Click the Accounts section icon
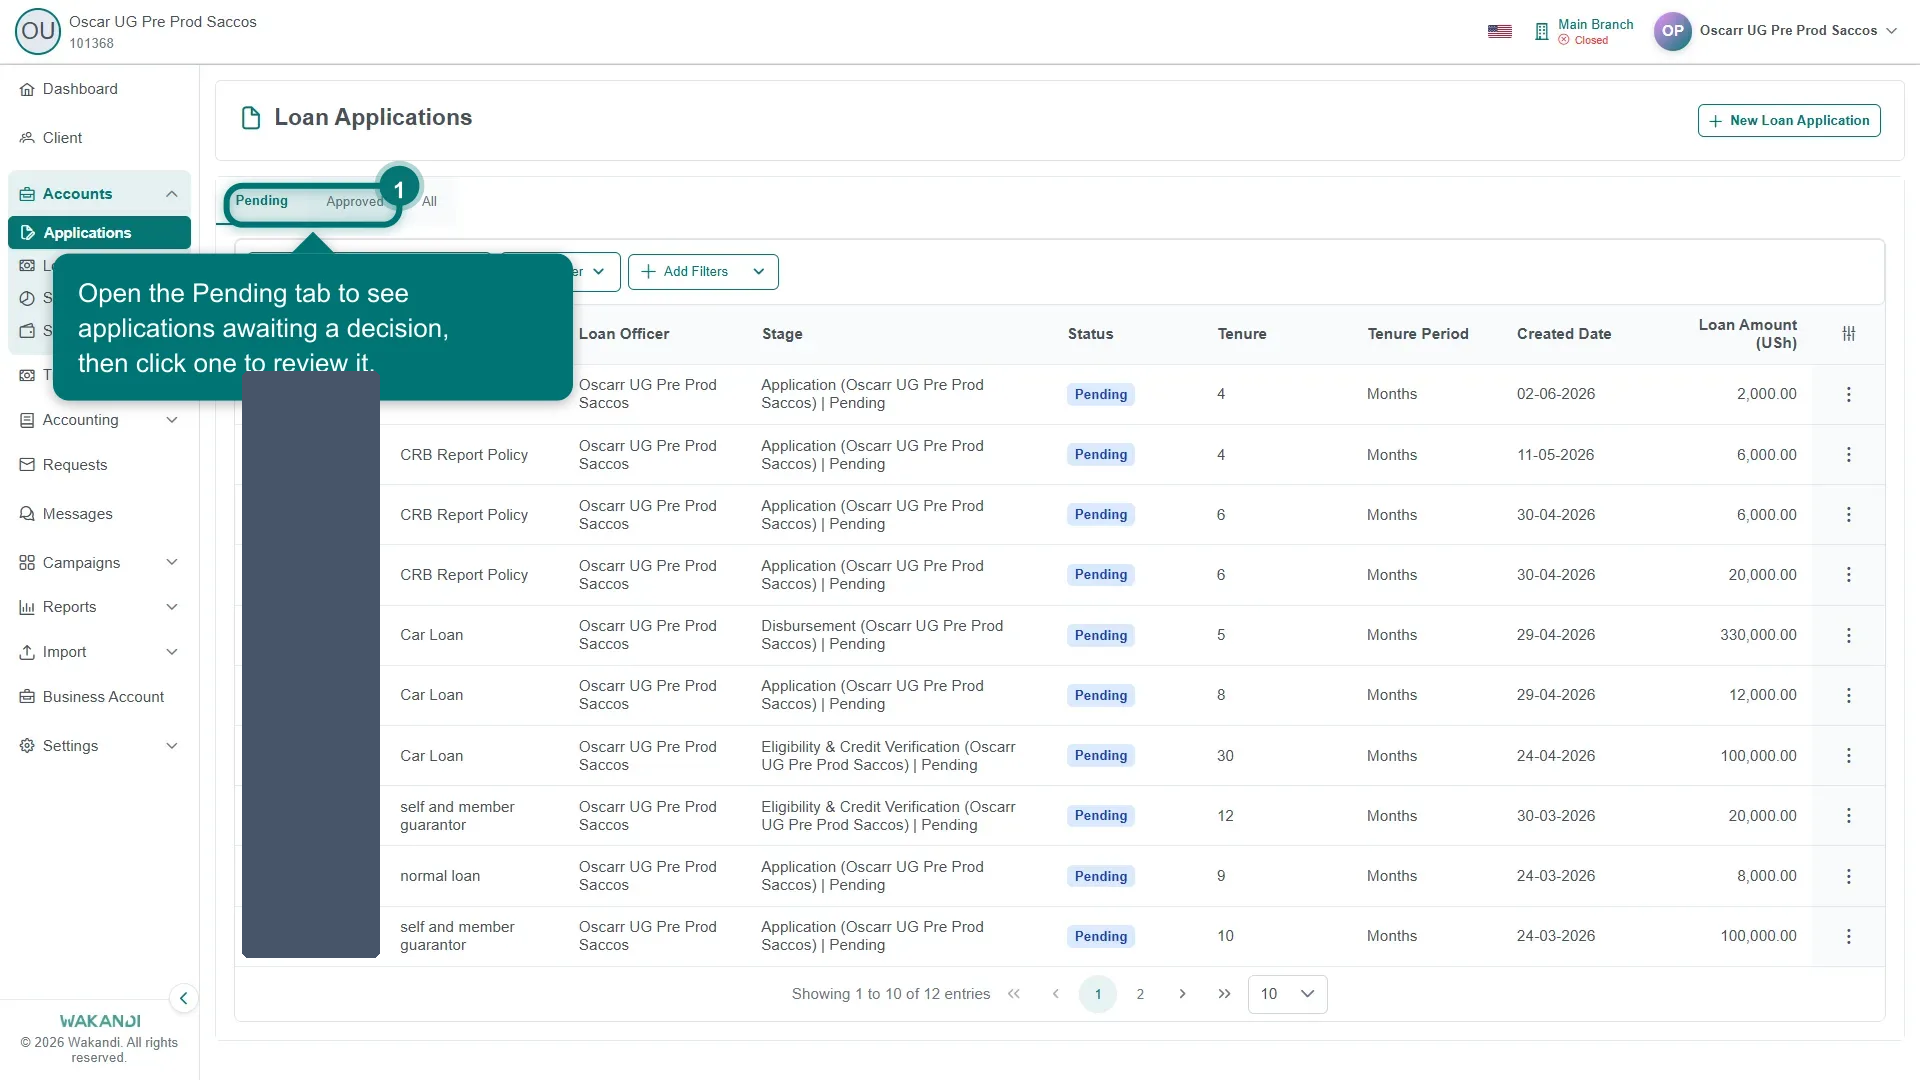1920x1080 pixels. pos(27,194)
